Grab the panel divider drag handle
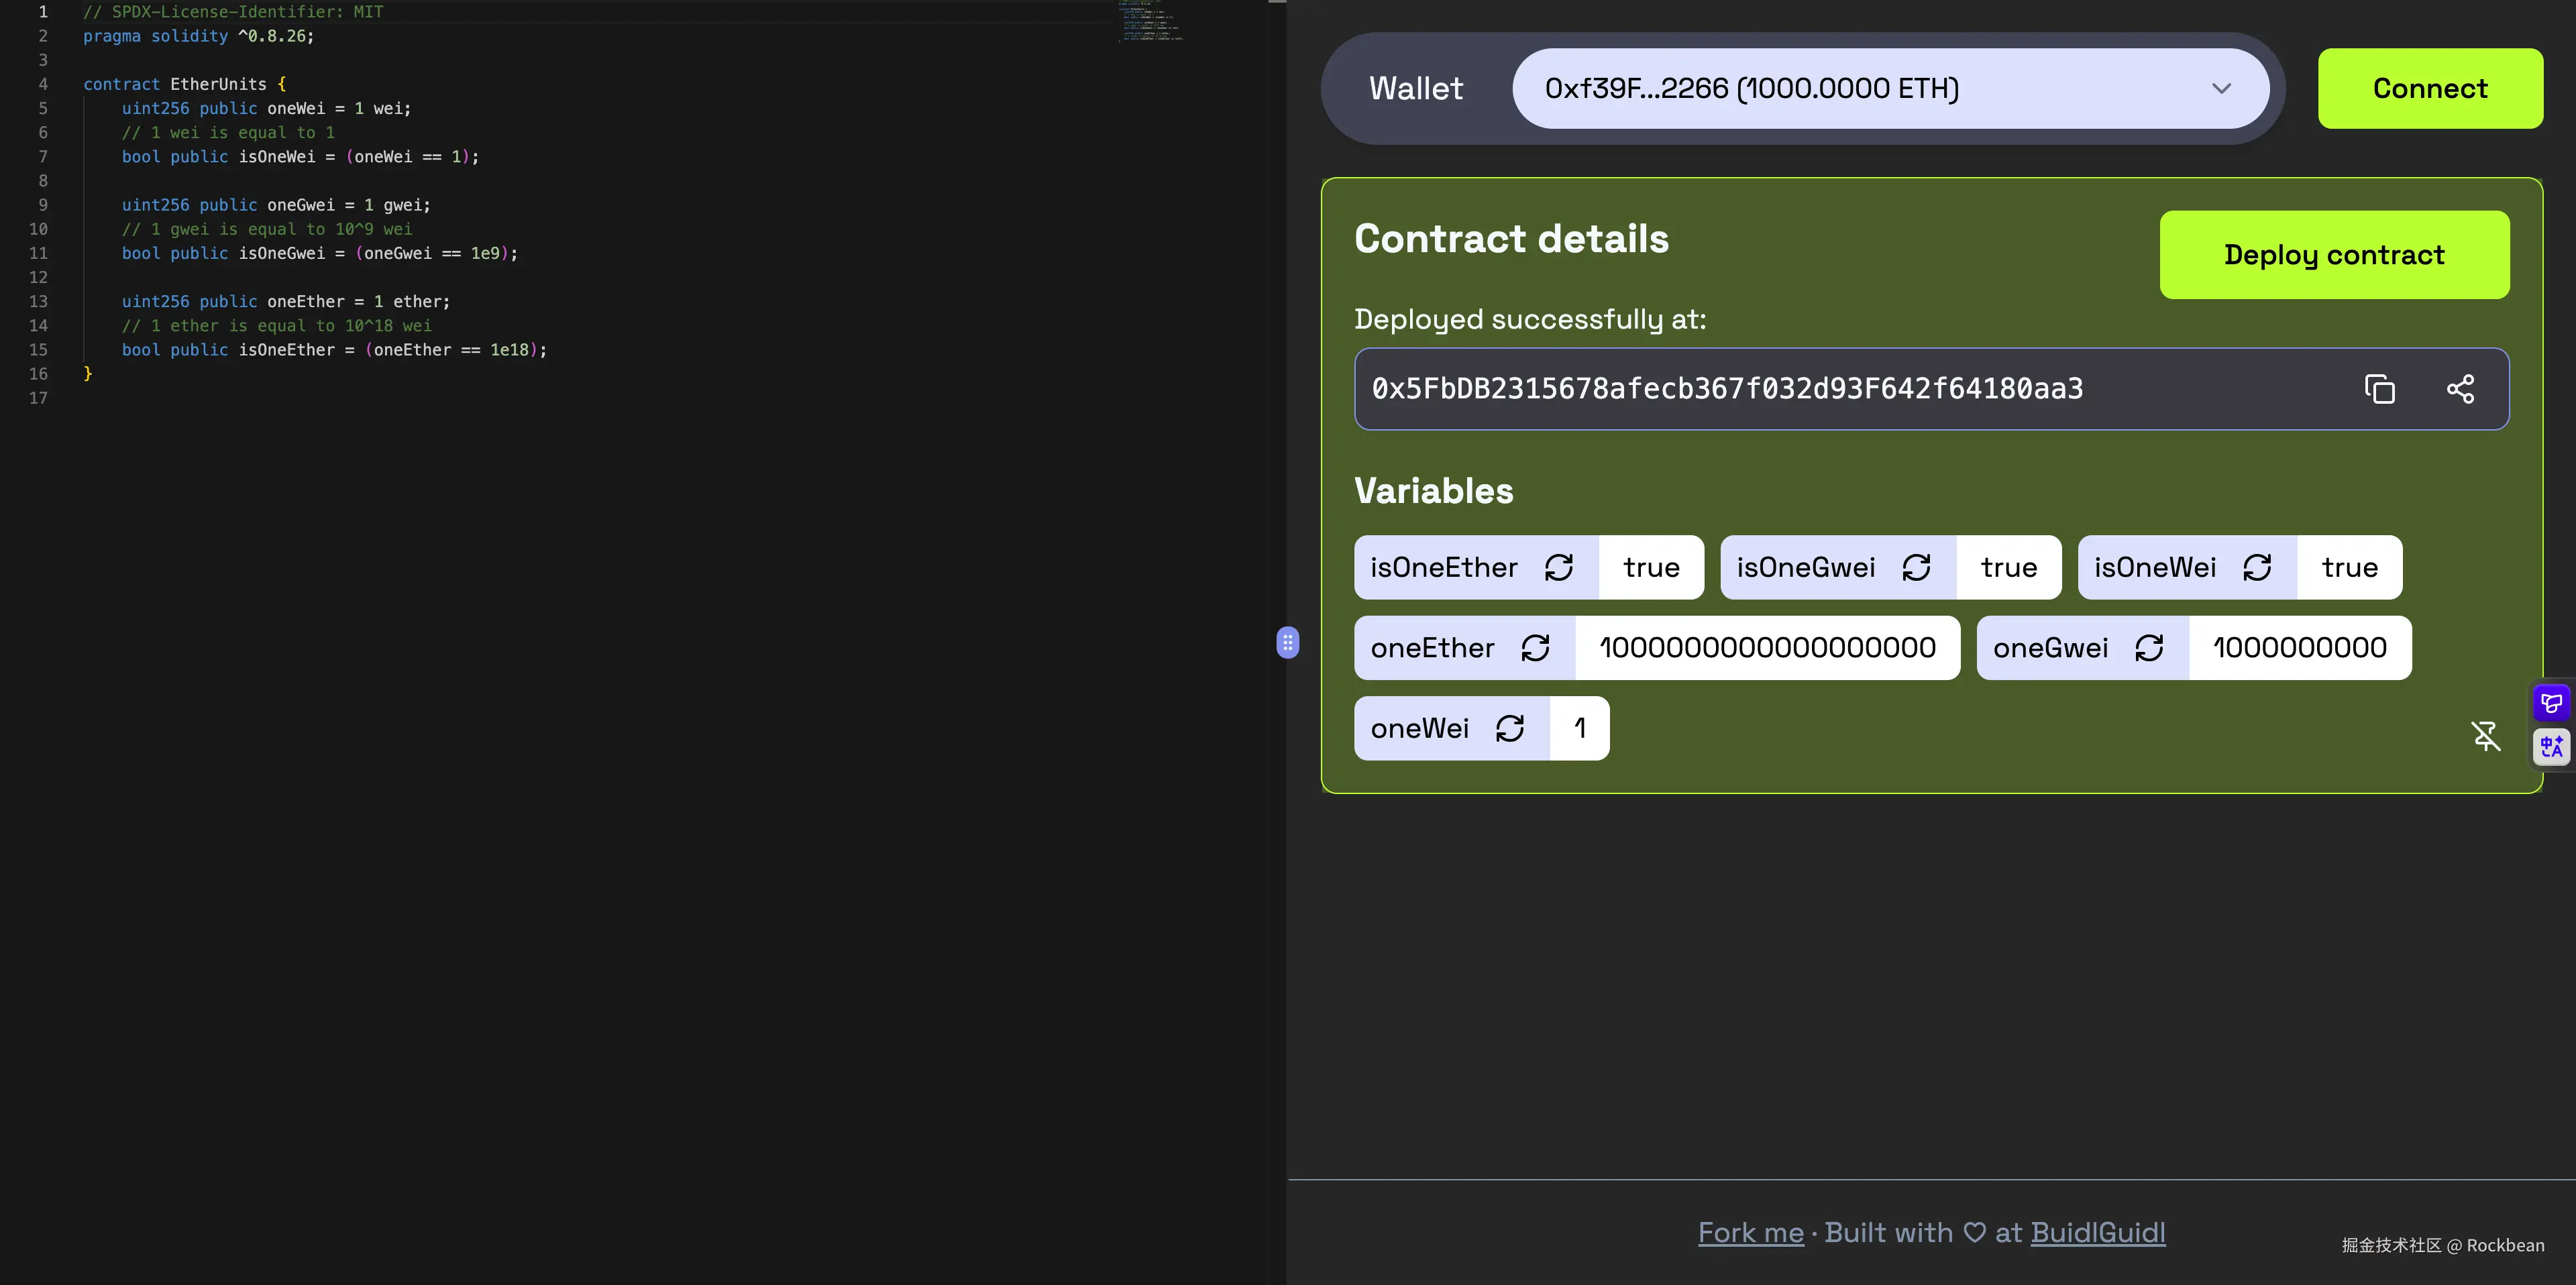Viewport: 2576px width, 1285px height. 1287,642
